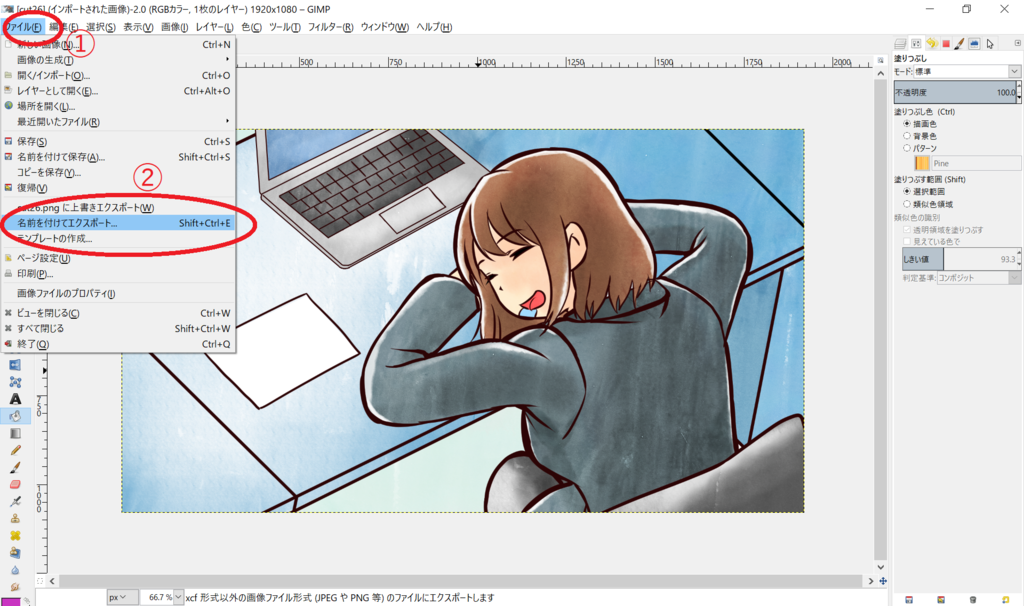Select the Eraser tool
Screen dimensions: 1024x606
tap(15, 485)
